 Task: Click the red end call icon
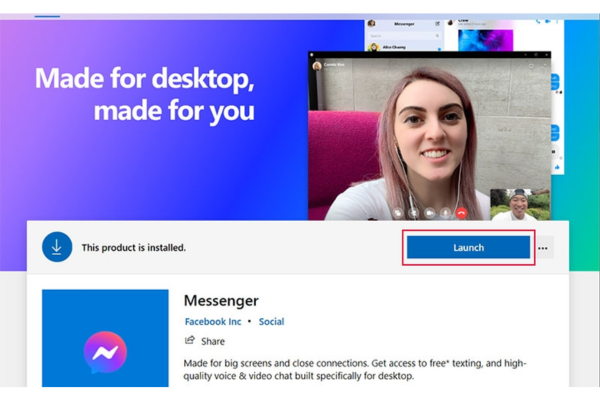[x=461, y=213]
